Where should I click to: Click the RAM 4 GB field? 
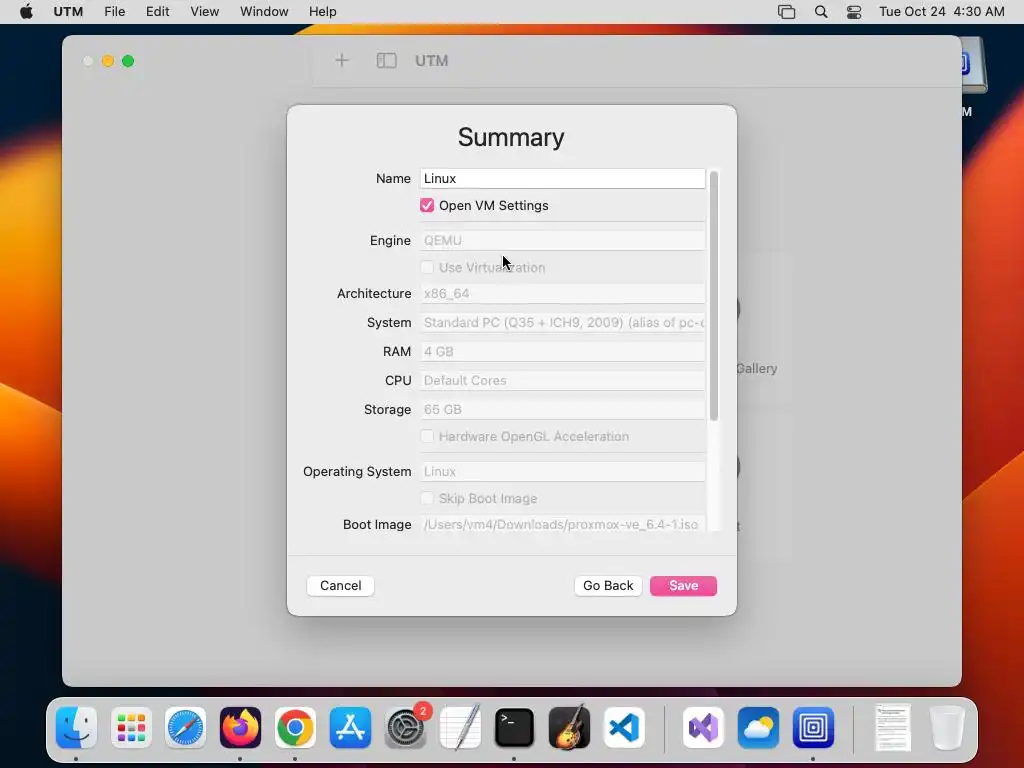coord(562,351)
